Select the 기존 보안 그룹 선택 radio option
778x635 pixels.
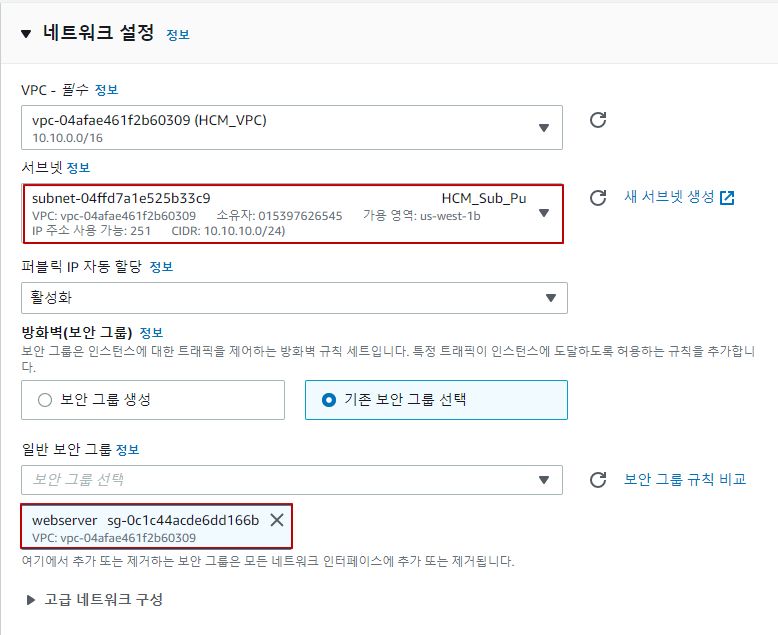coord(436,400)
